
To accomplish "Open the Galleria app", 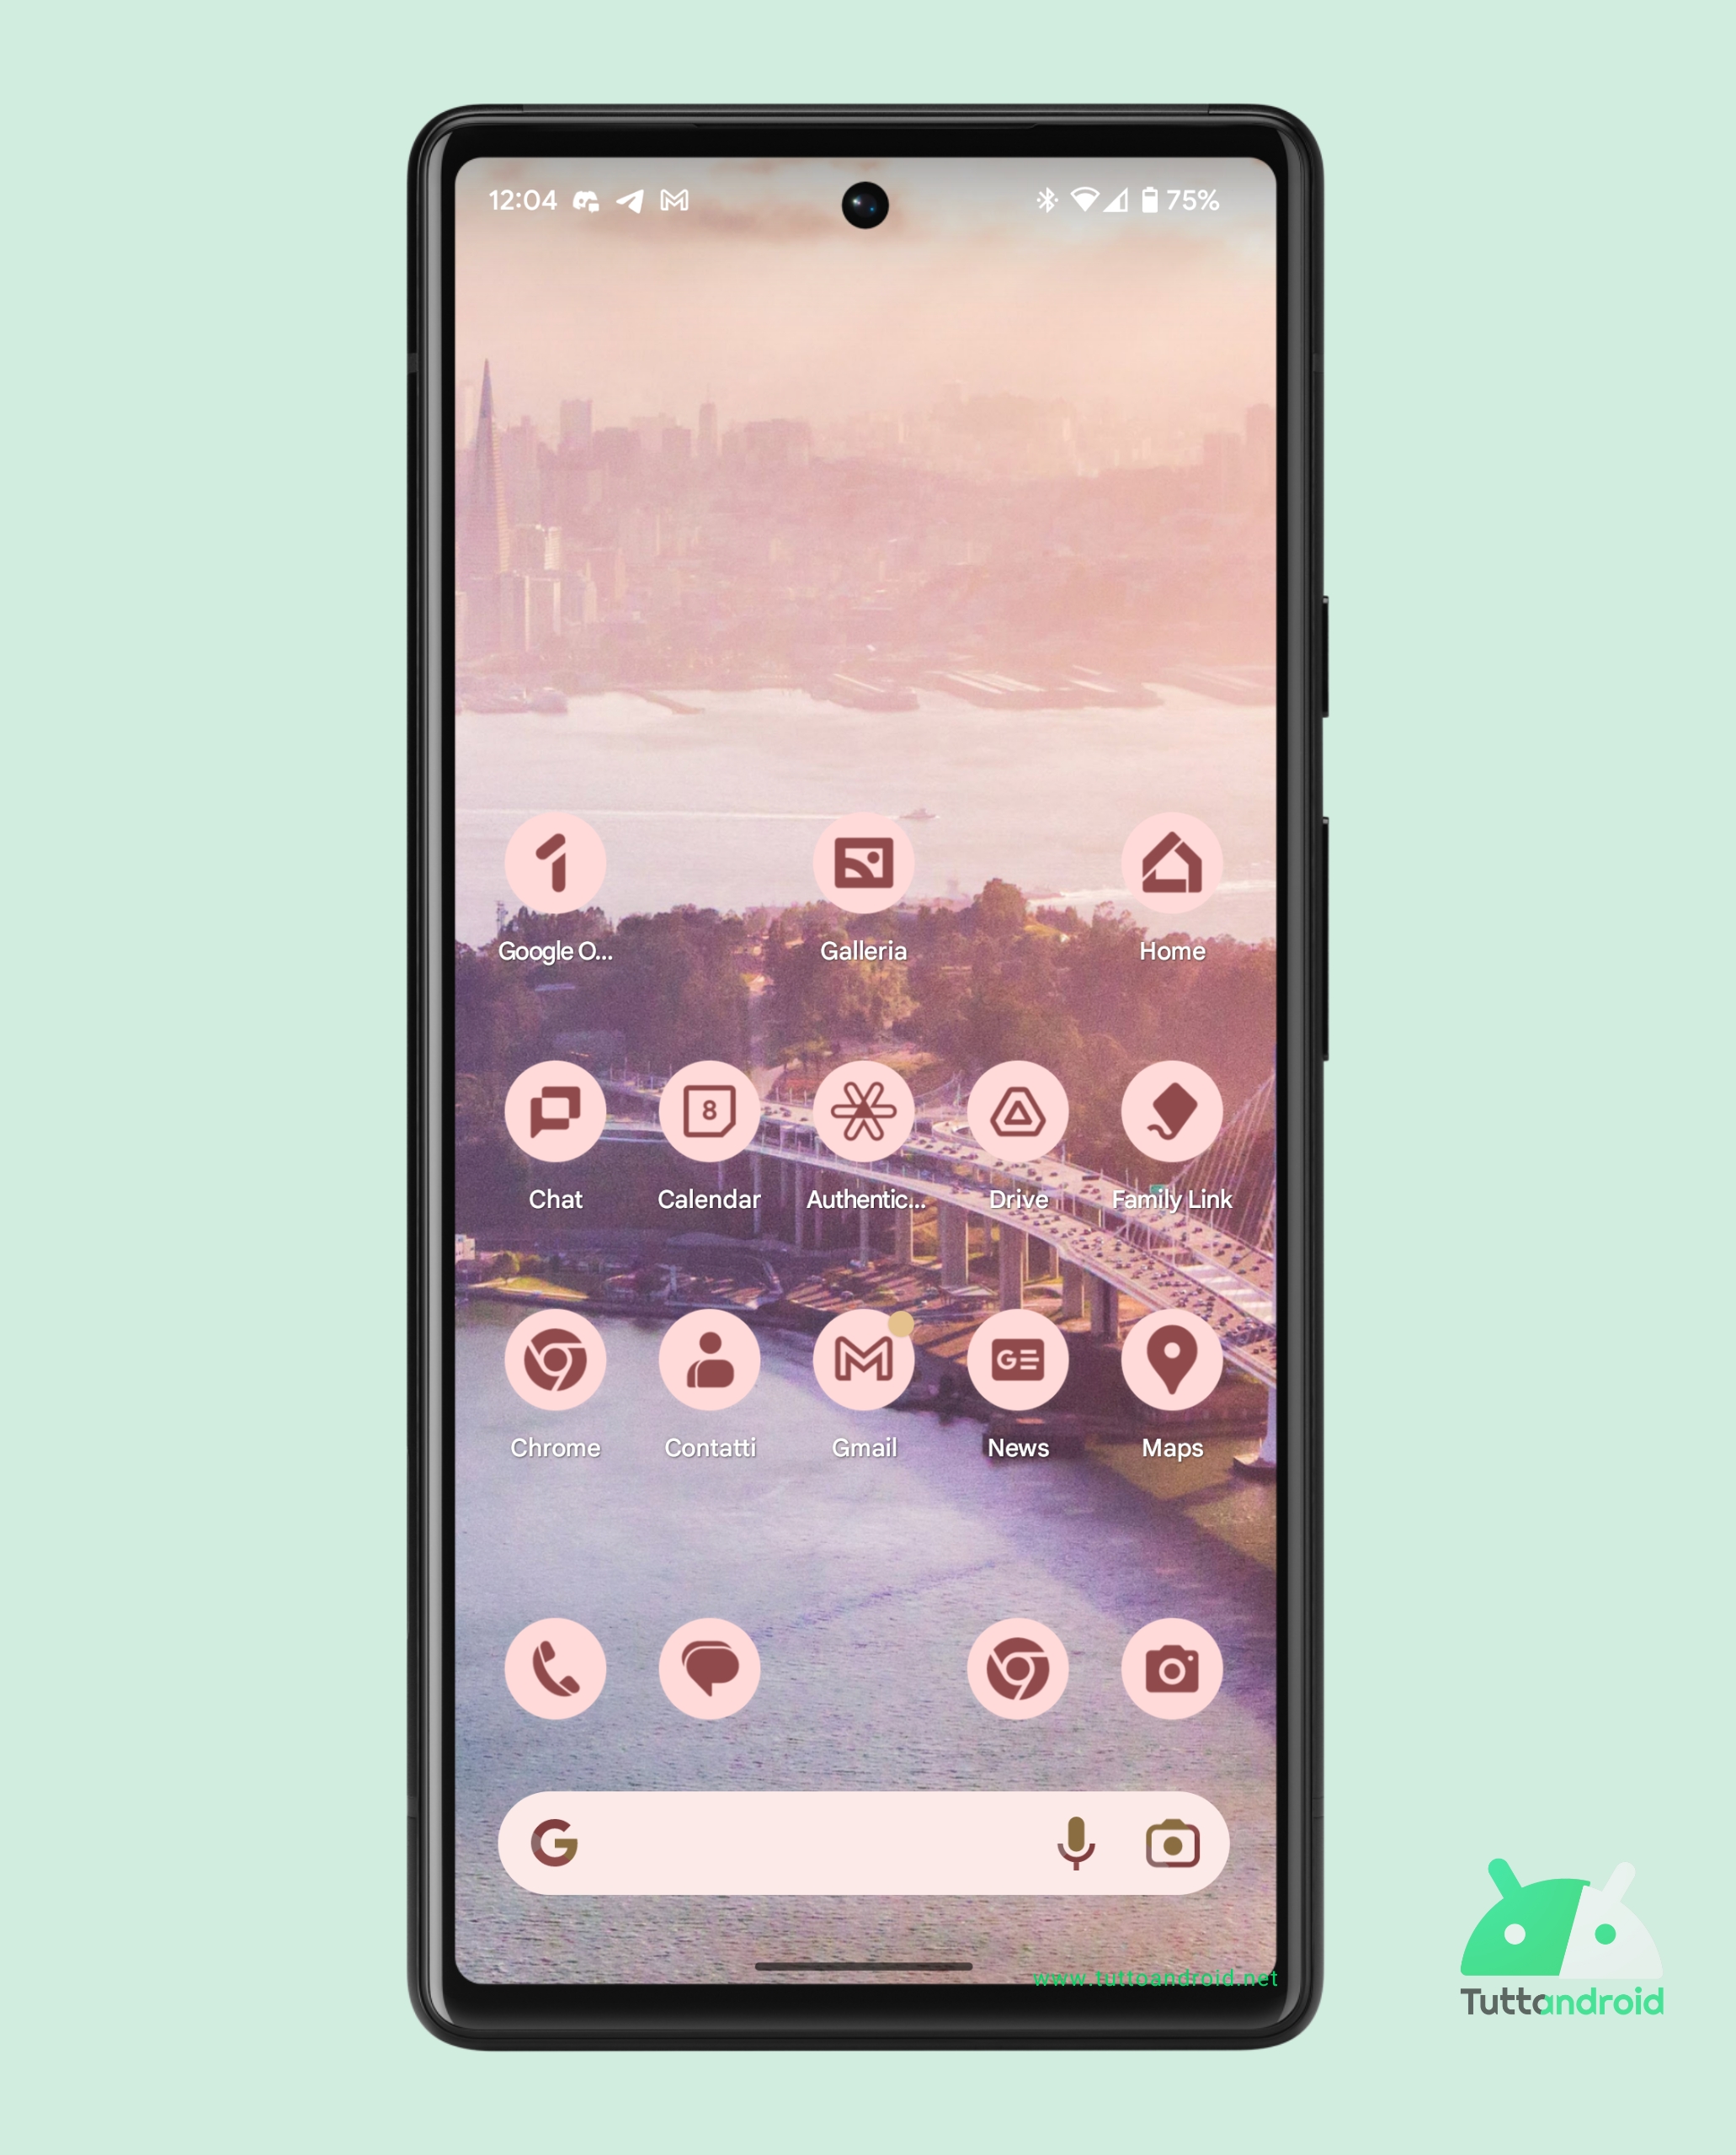I will click(x=861, y=875).
